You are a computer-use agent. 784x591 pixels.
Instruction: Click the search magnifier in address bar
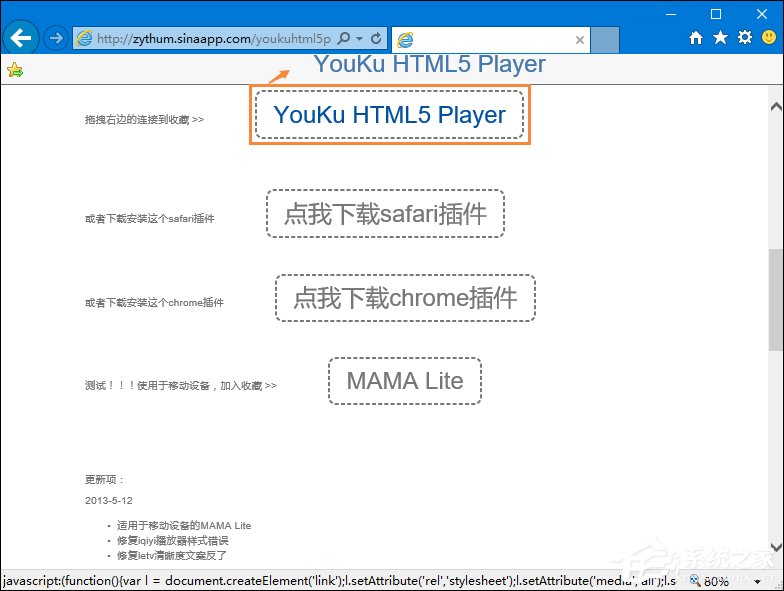[x=344, y=38]
